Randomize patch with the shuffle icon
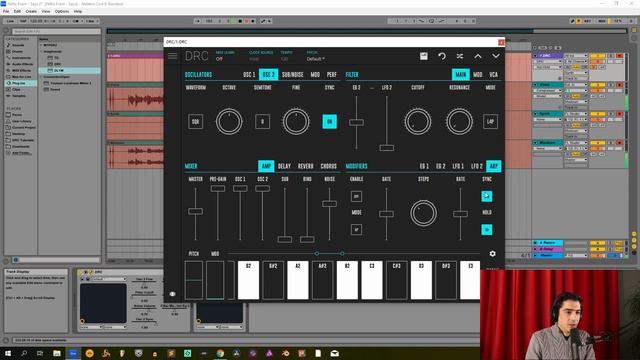This screenshot has height=360, width=640. pyautogui.click(x=460, y=56)
